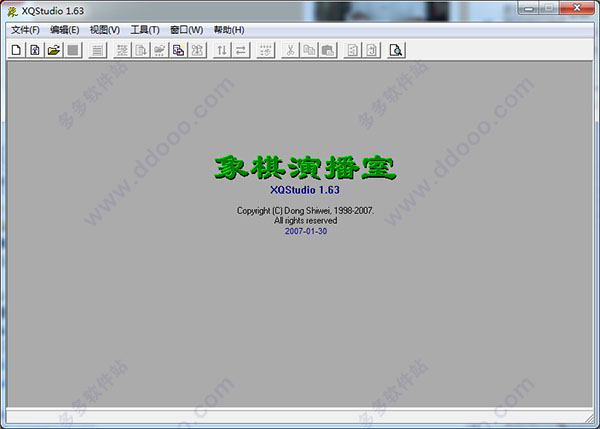Open the 窗口(W) menu
The image size is (600, 429).
(x=186, y=30)
